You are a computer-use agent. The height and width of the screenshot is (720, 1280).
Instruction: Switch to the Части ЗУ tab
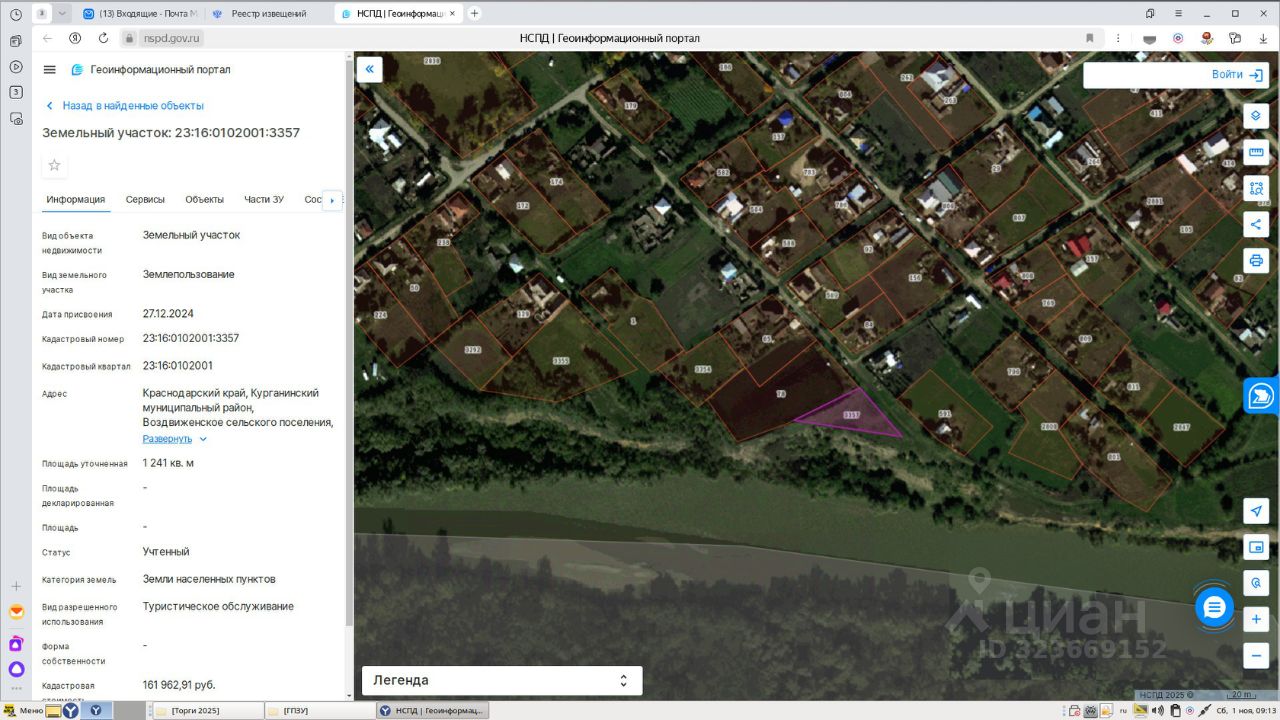tap(264, 199)
